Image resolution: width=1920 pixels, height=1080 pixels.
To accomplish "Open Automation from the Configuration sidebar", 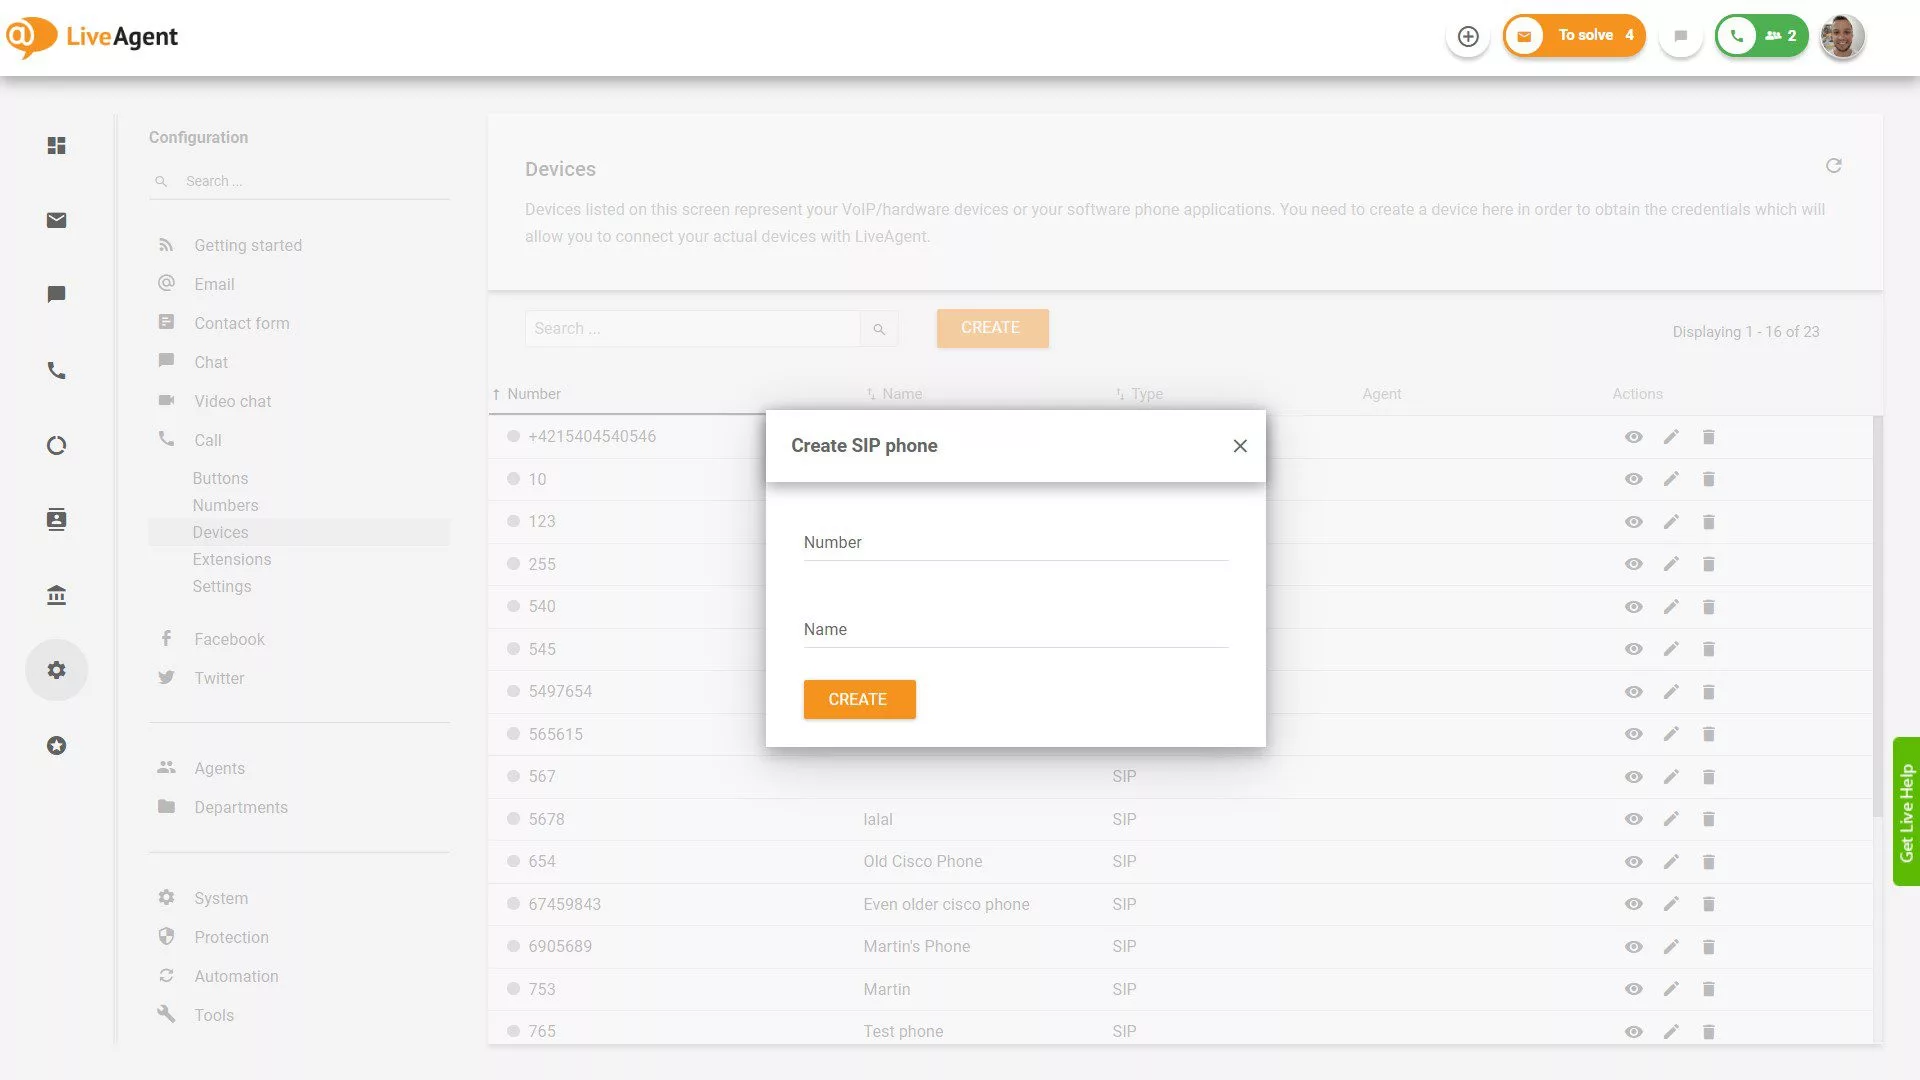I will [x=236, y=976].
